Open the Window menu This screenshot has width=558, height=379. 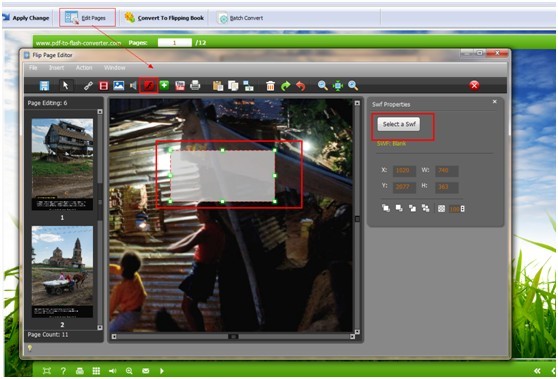click(115, 68)
